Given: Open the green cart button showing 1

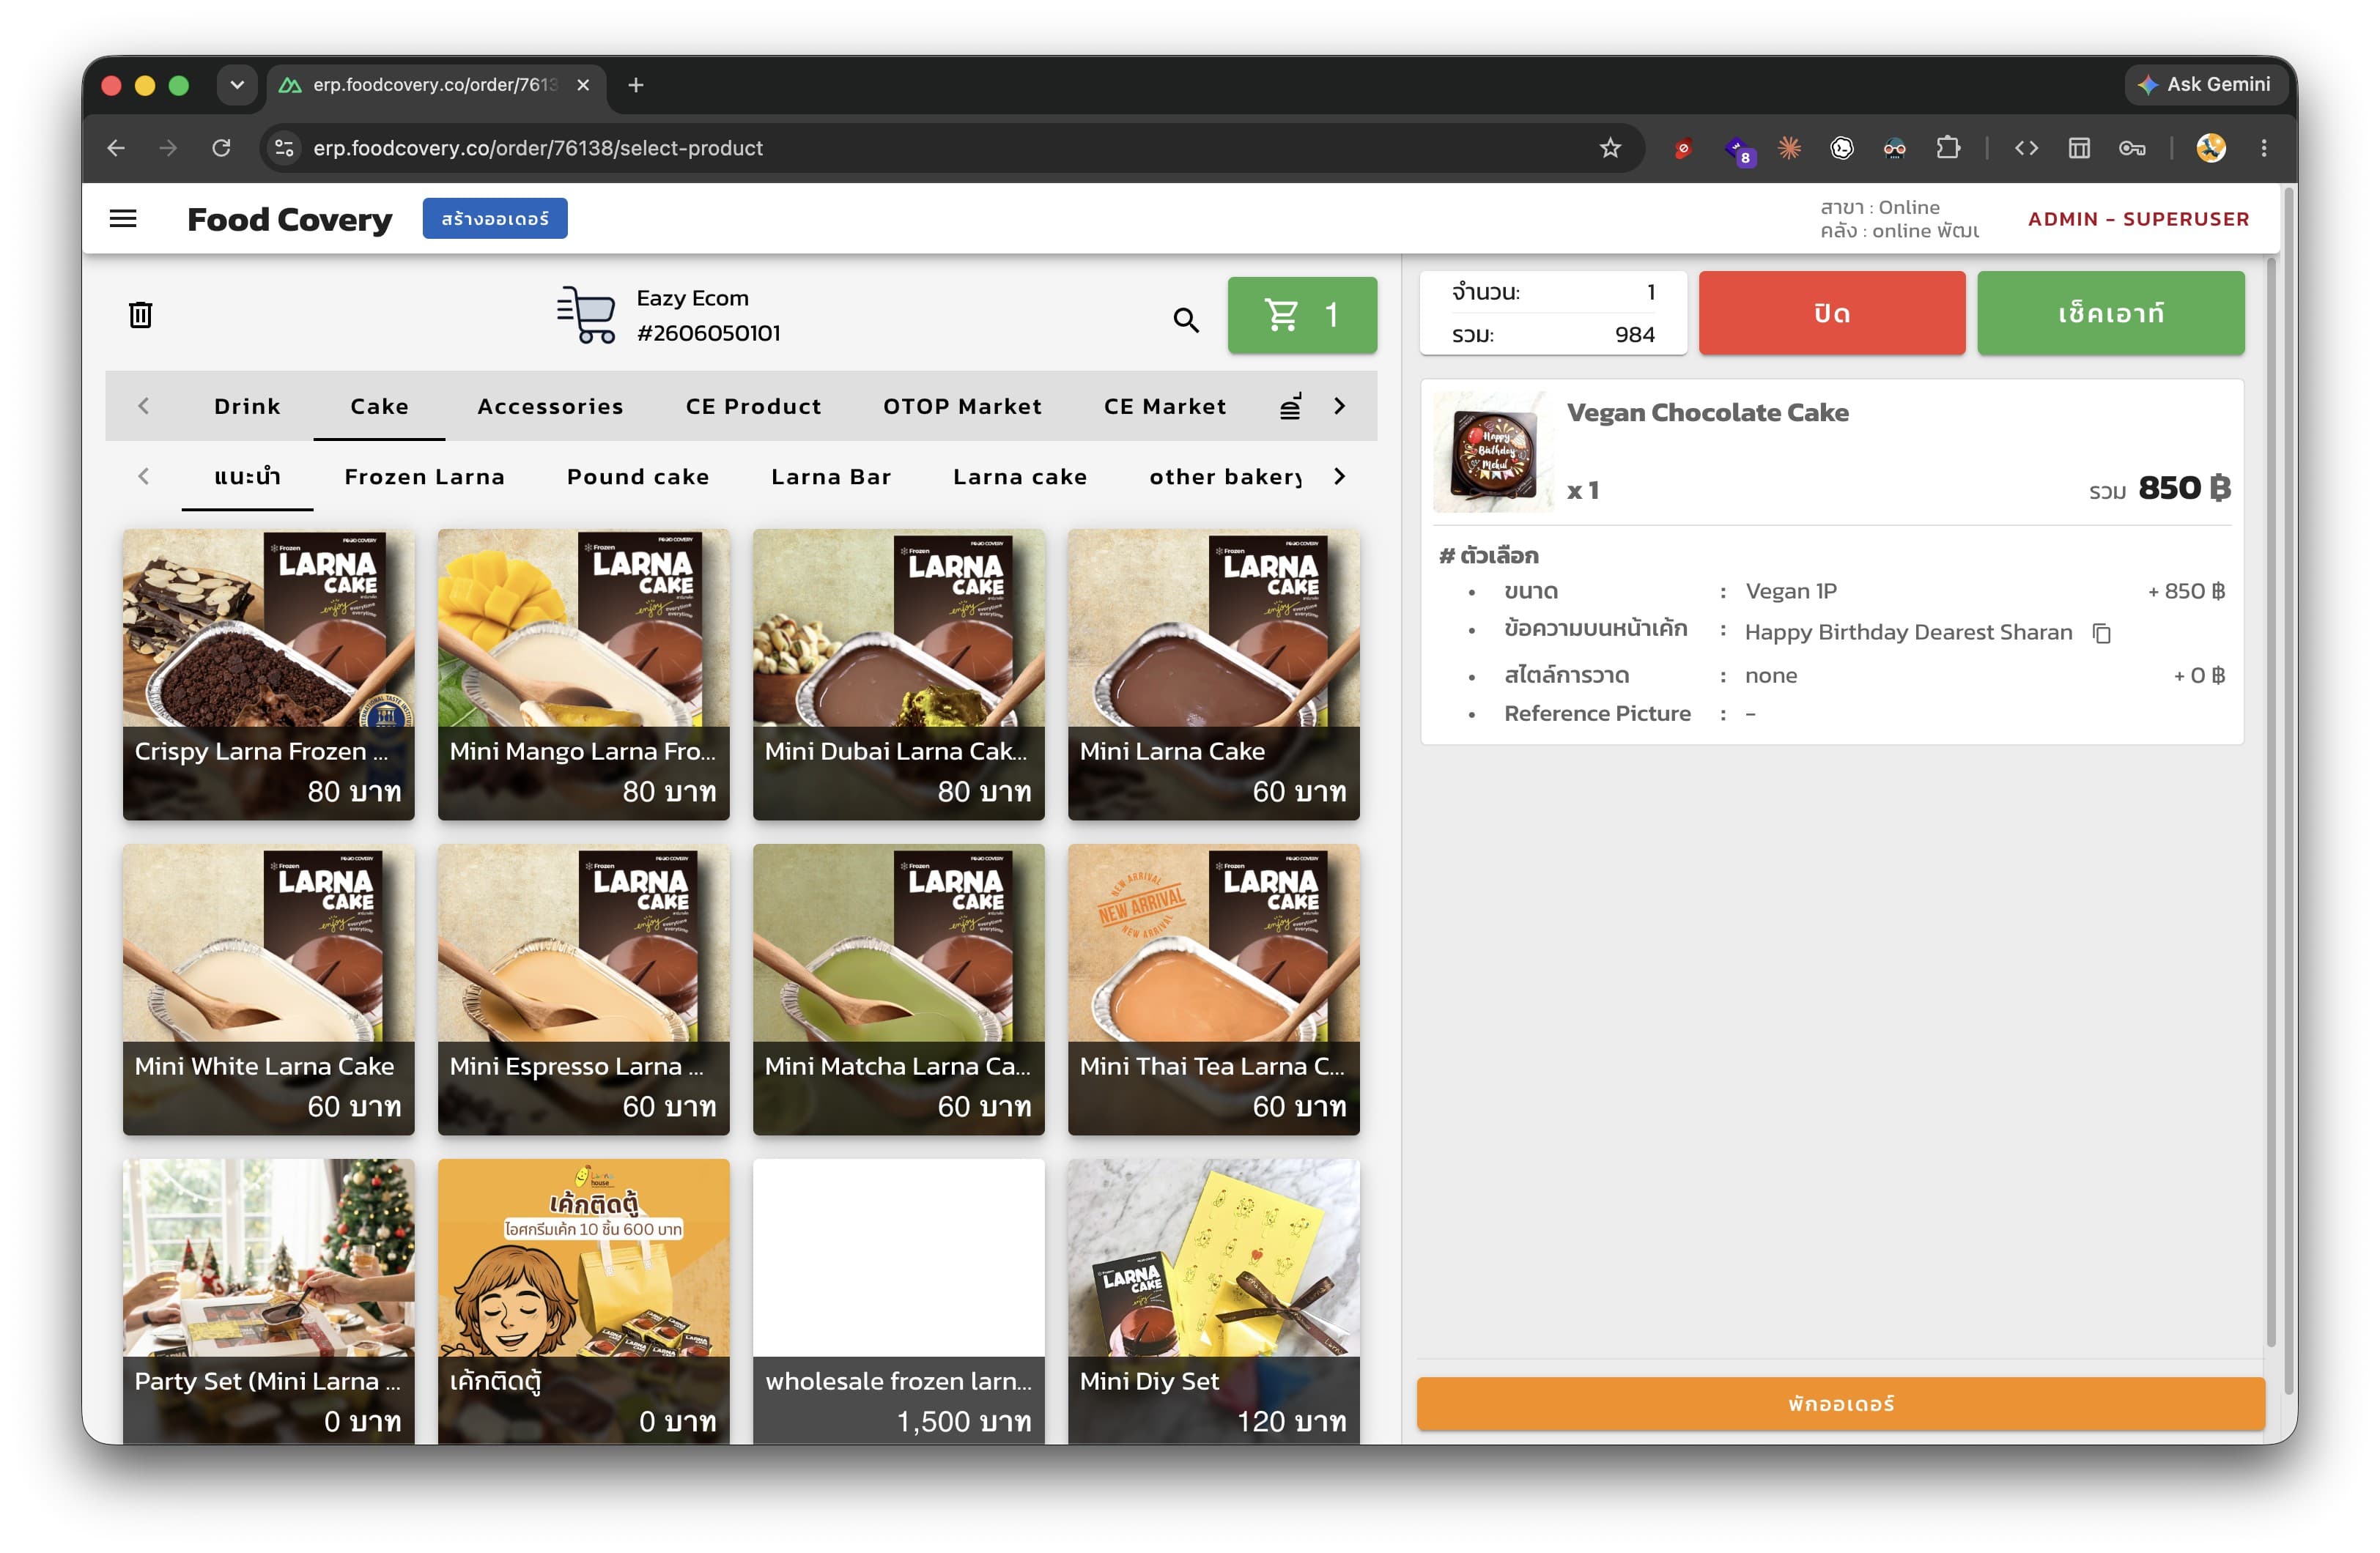Looking at the screenshot, I should [1302, 314].
